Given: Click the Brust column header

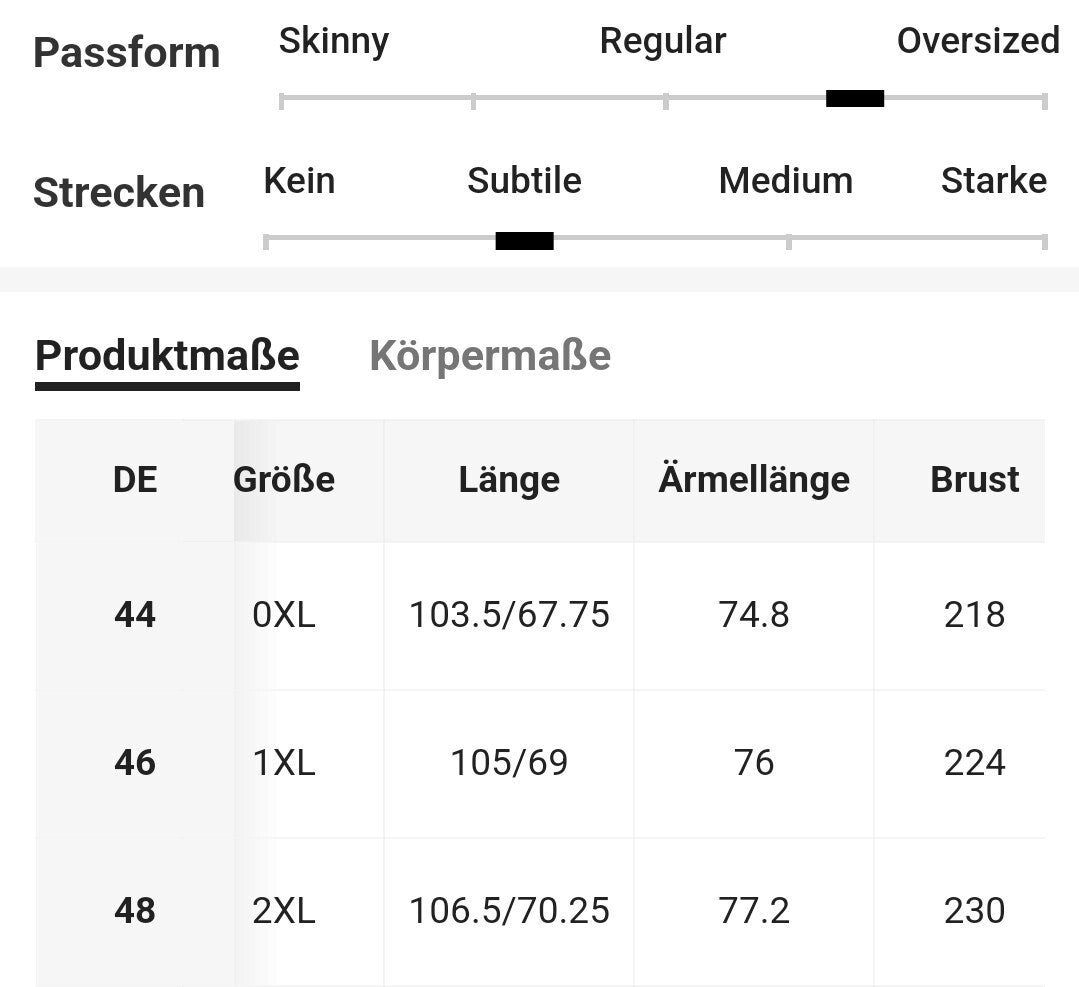Looking at the screenshot, I should (x=974, y=480).
